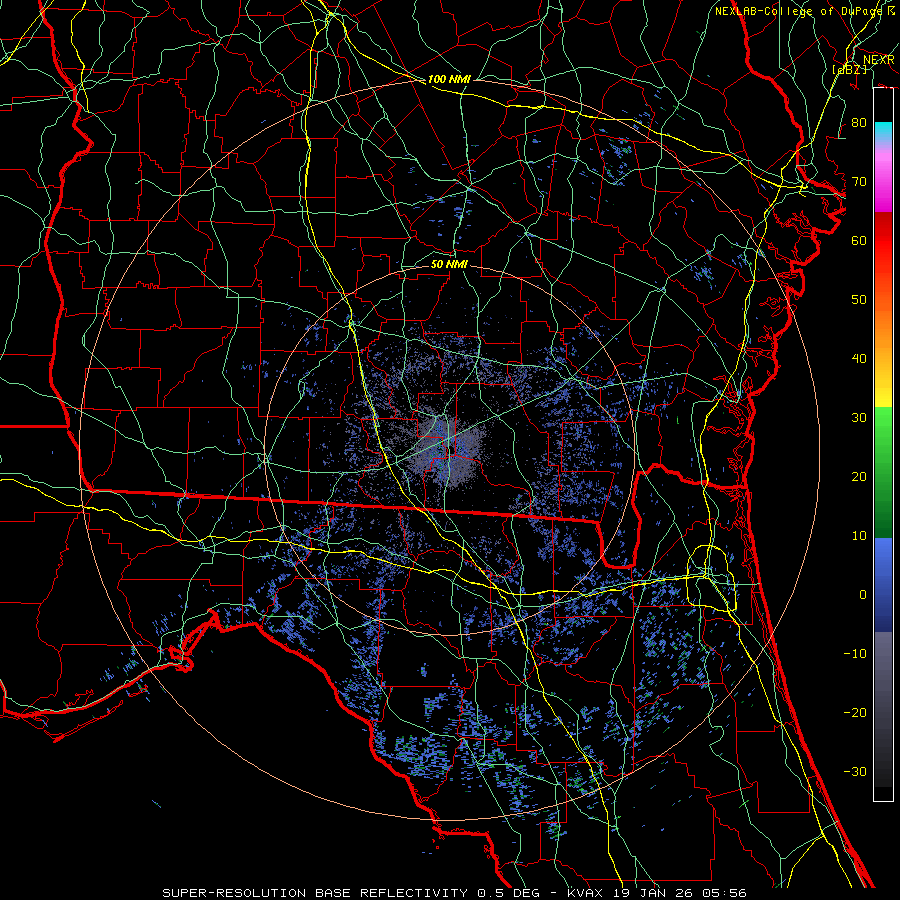Click the green segment of the color bar

883,472
